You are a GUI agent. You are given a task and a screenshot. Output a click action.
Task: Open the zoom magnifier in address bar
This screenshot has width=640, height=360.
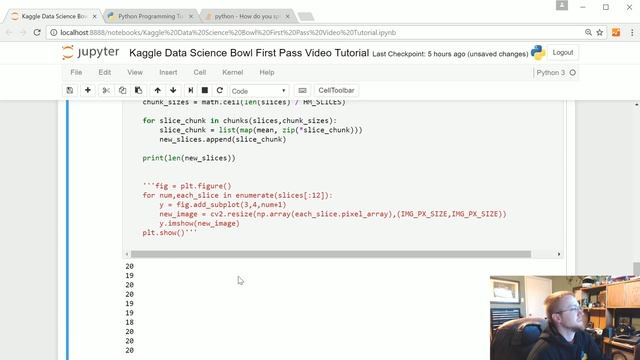click(x=588, y=32)
